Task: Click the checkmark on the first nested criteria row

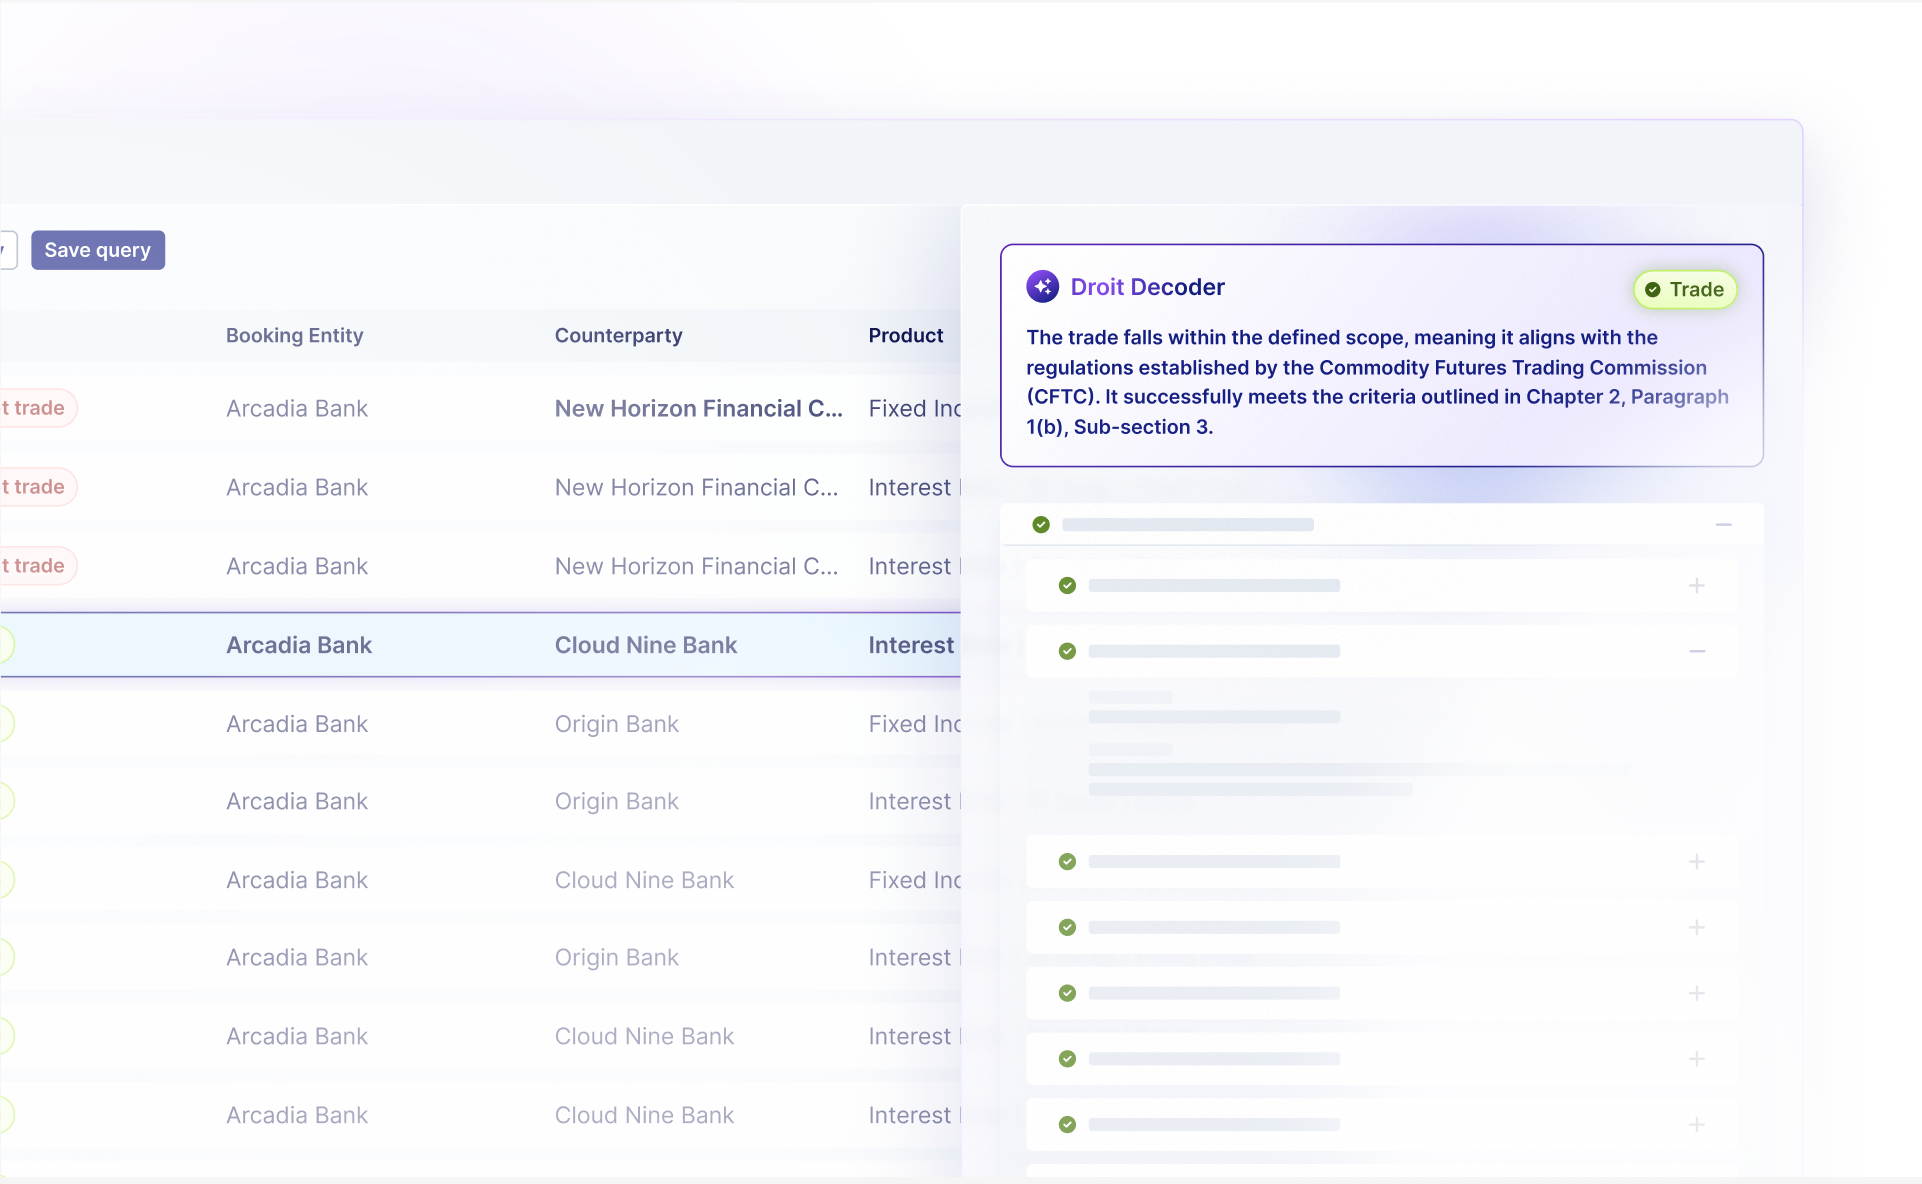Action: click(x=1067, y=586)
